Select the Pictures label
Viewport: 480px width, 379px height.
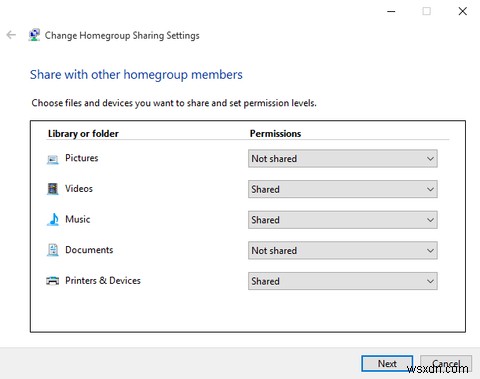(x=82, y=158)
